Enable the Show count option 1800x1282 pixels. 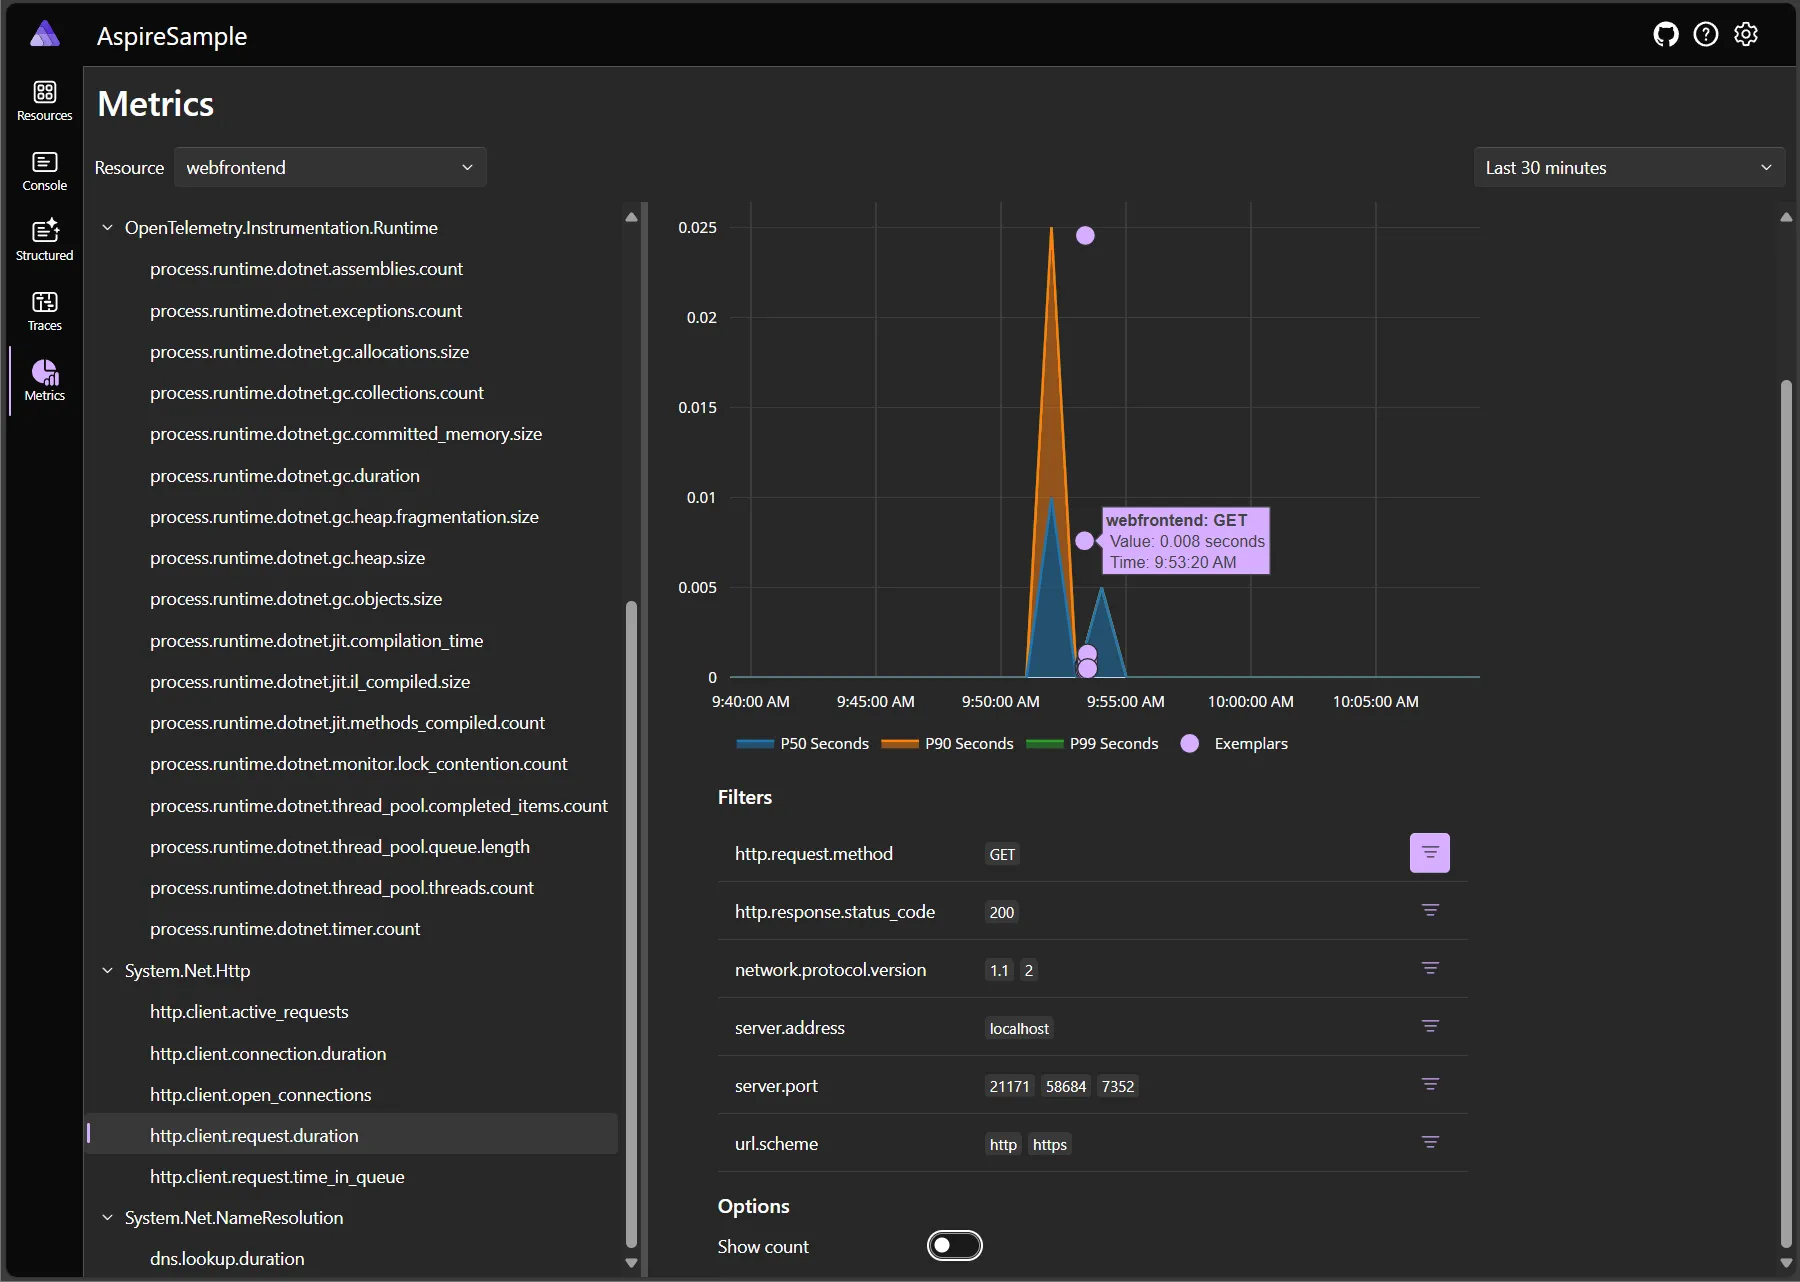(953, 1245)
